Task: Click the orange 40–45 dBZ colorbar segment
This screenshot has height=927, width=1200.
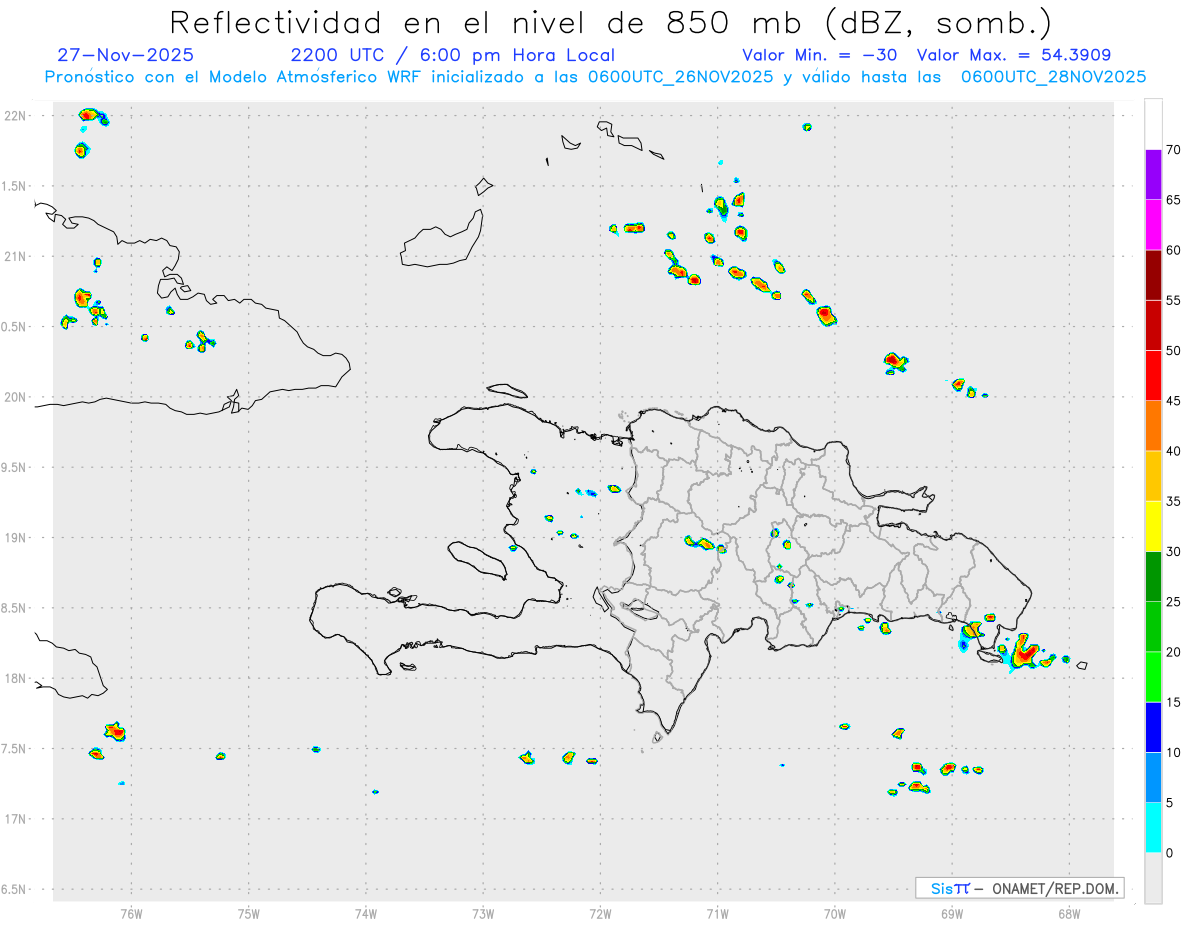Action: point(1153,426)
